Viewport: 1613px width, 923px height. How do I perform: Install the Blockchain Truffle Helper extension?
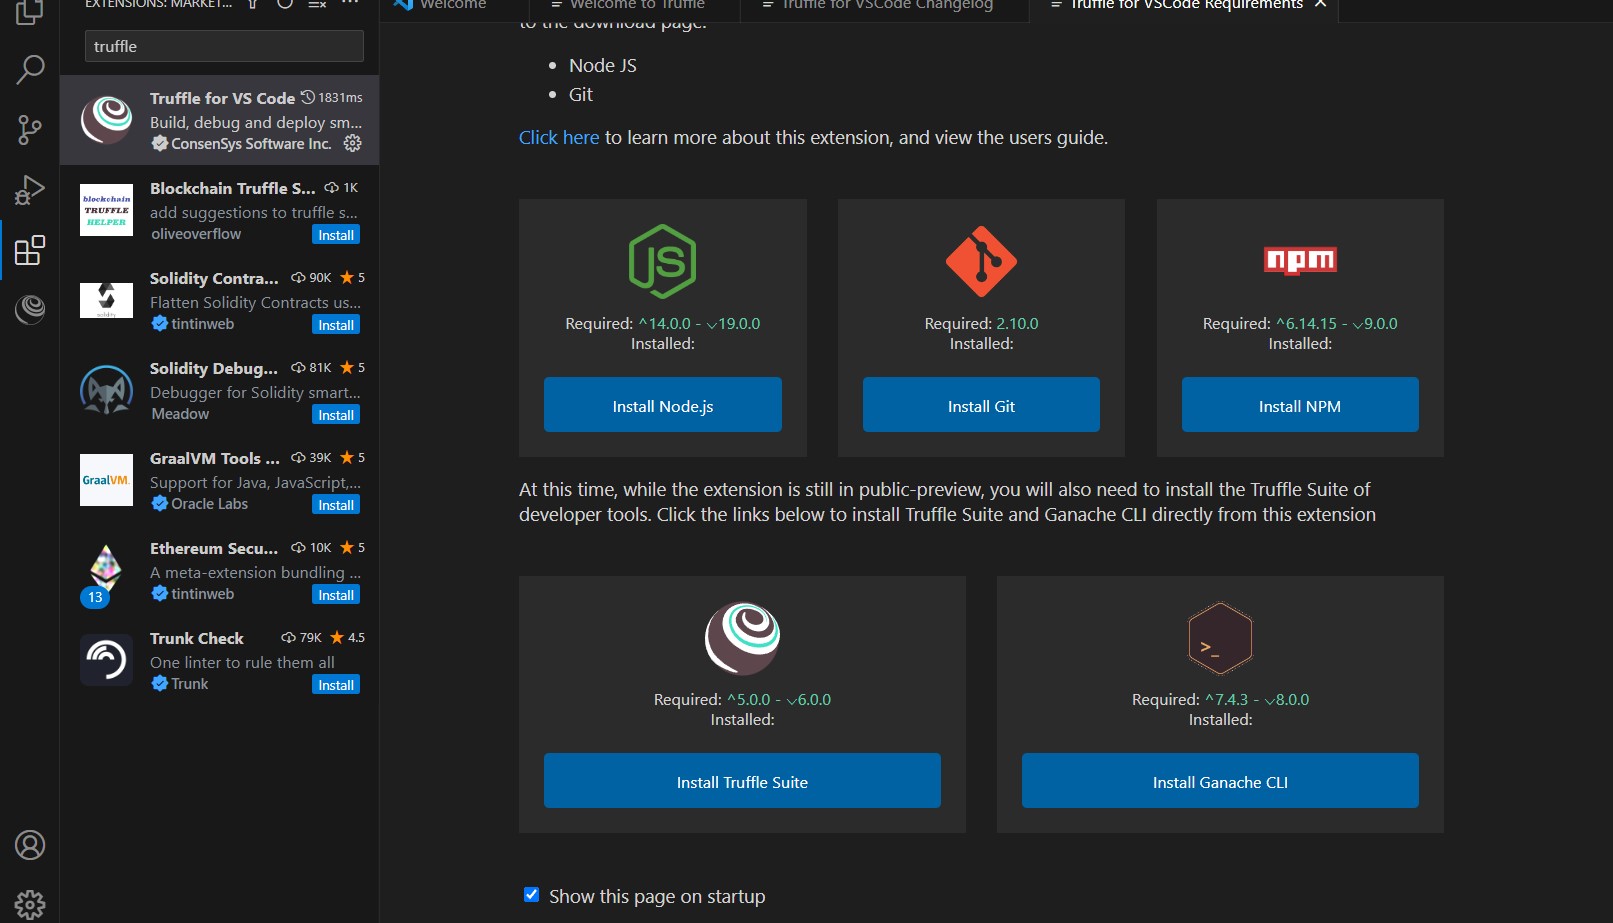[336, 235]
